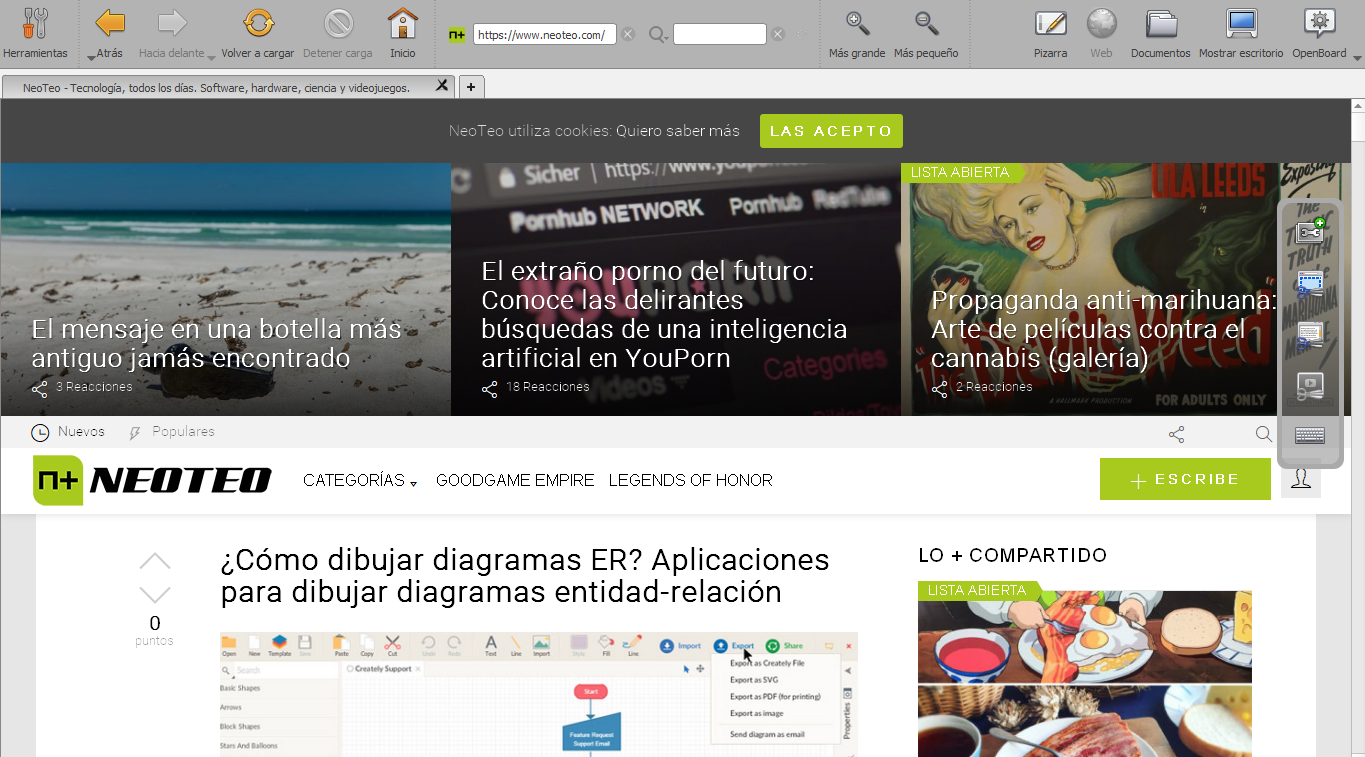Accept cookies with LAS ACEPTO
The height and width of the screenshot is (757, 1365).
tap(831, 131)
